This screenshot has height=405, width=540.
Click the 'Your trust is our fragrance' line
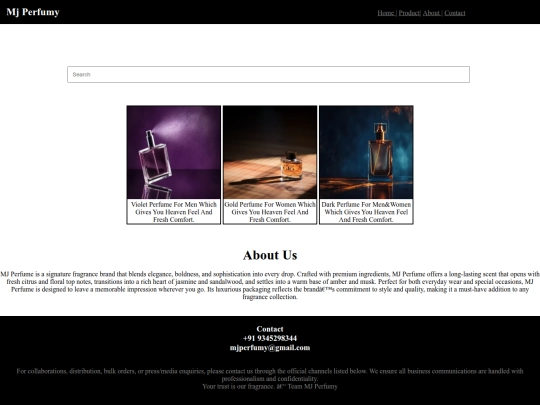point(270,386)
